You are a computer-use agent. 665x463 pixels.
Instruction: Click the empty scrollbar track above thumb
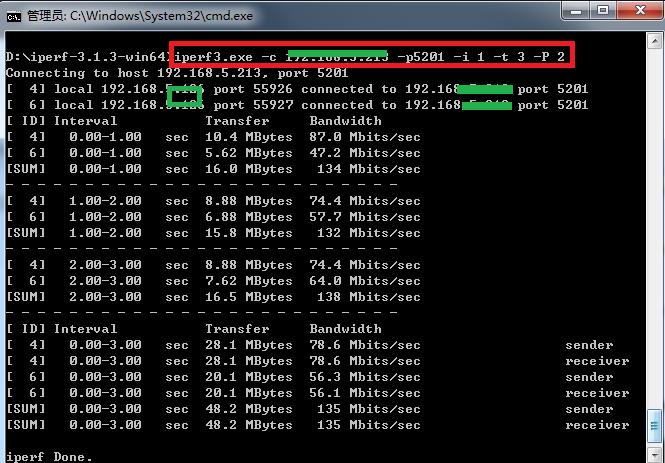coord(654,229)
